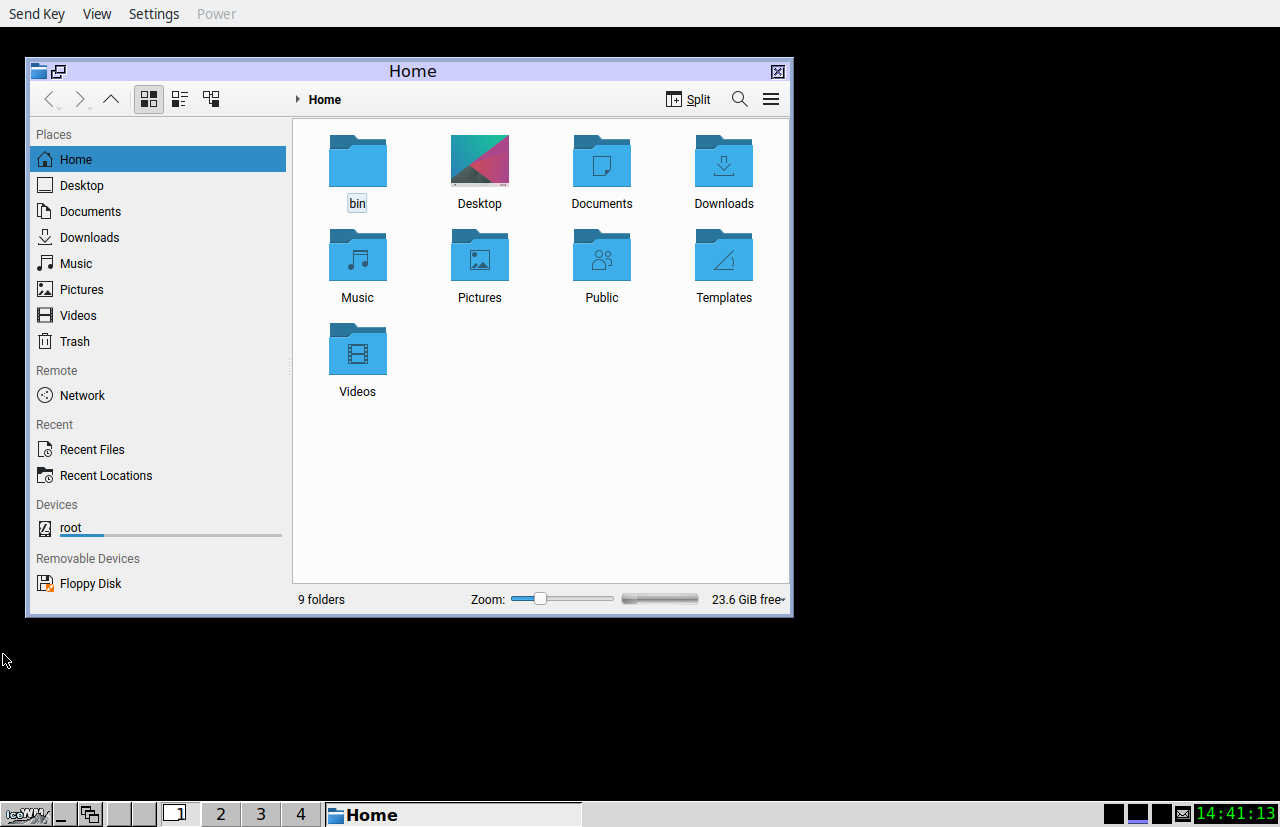Go up to the parent folder

(111, 99)
